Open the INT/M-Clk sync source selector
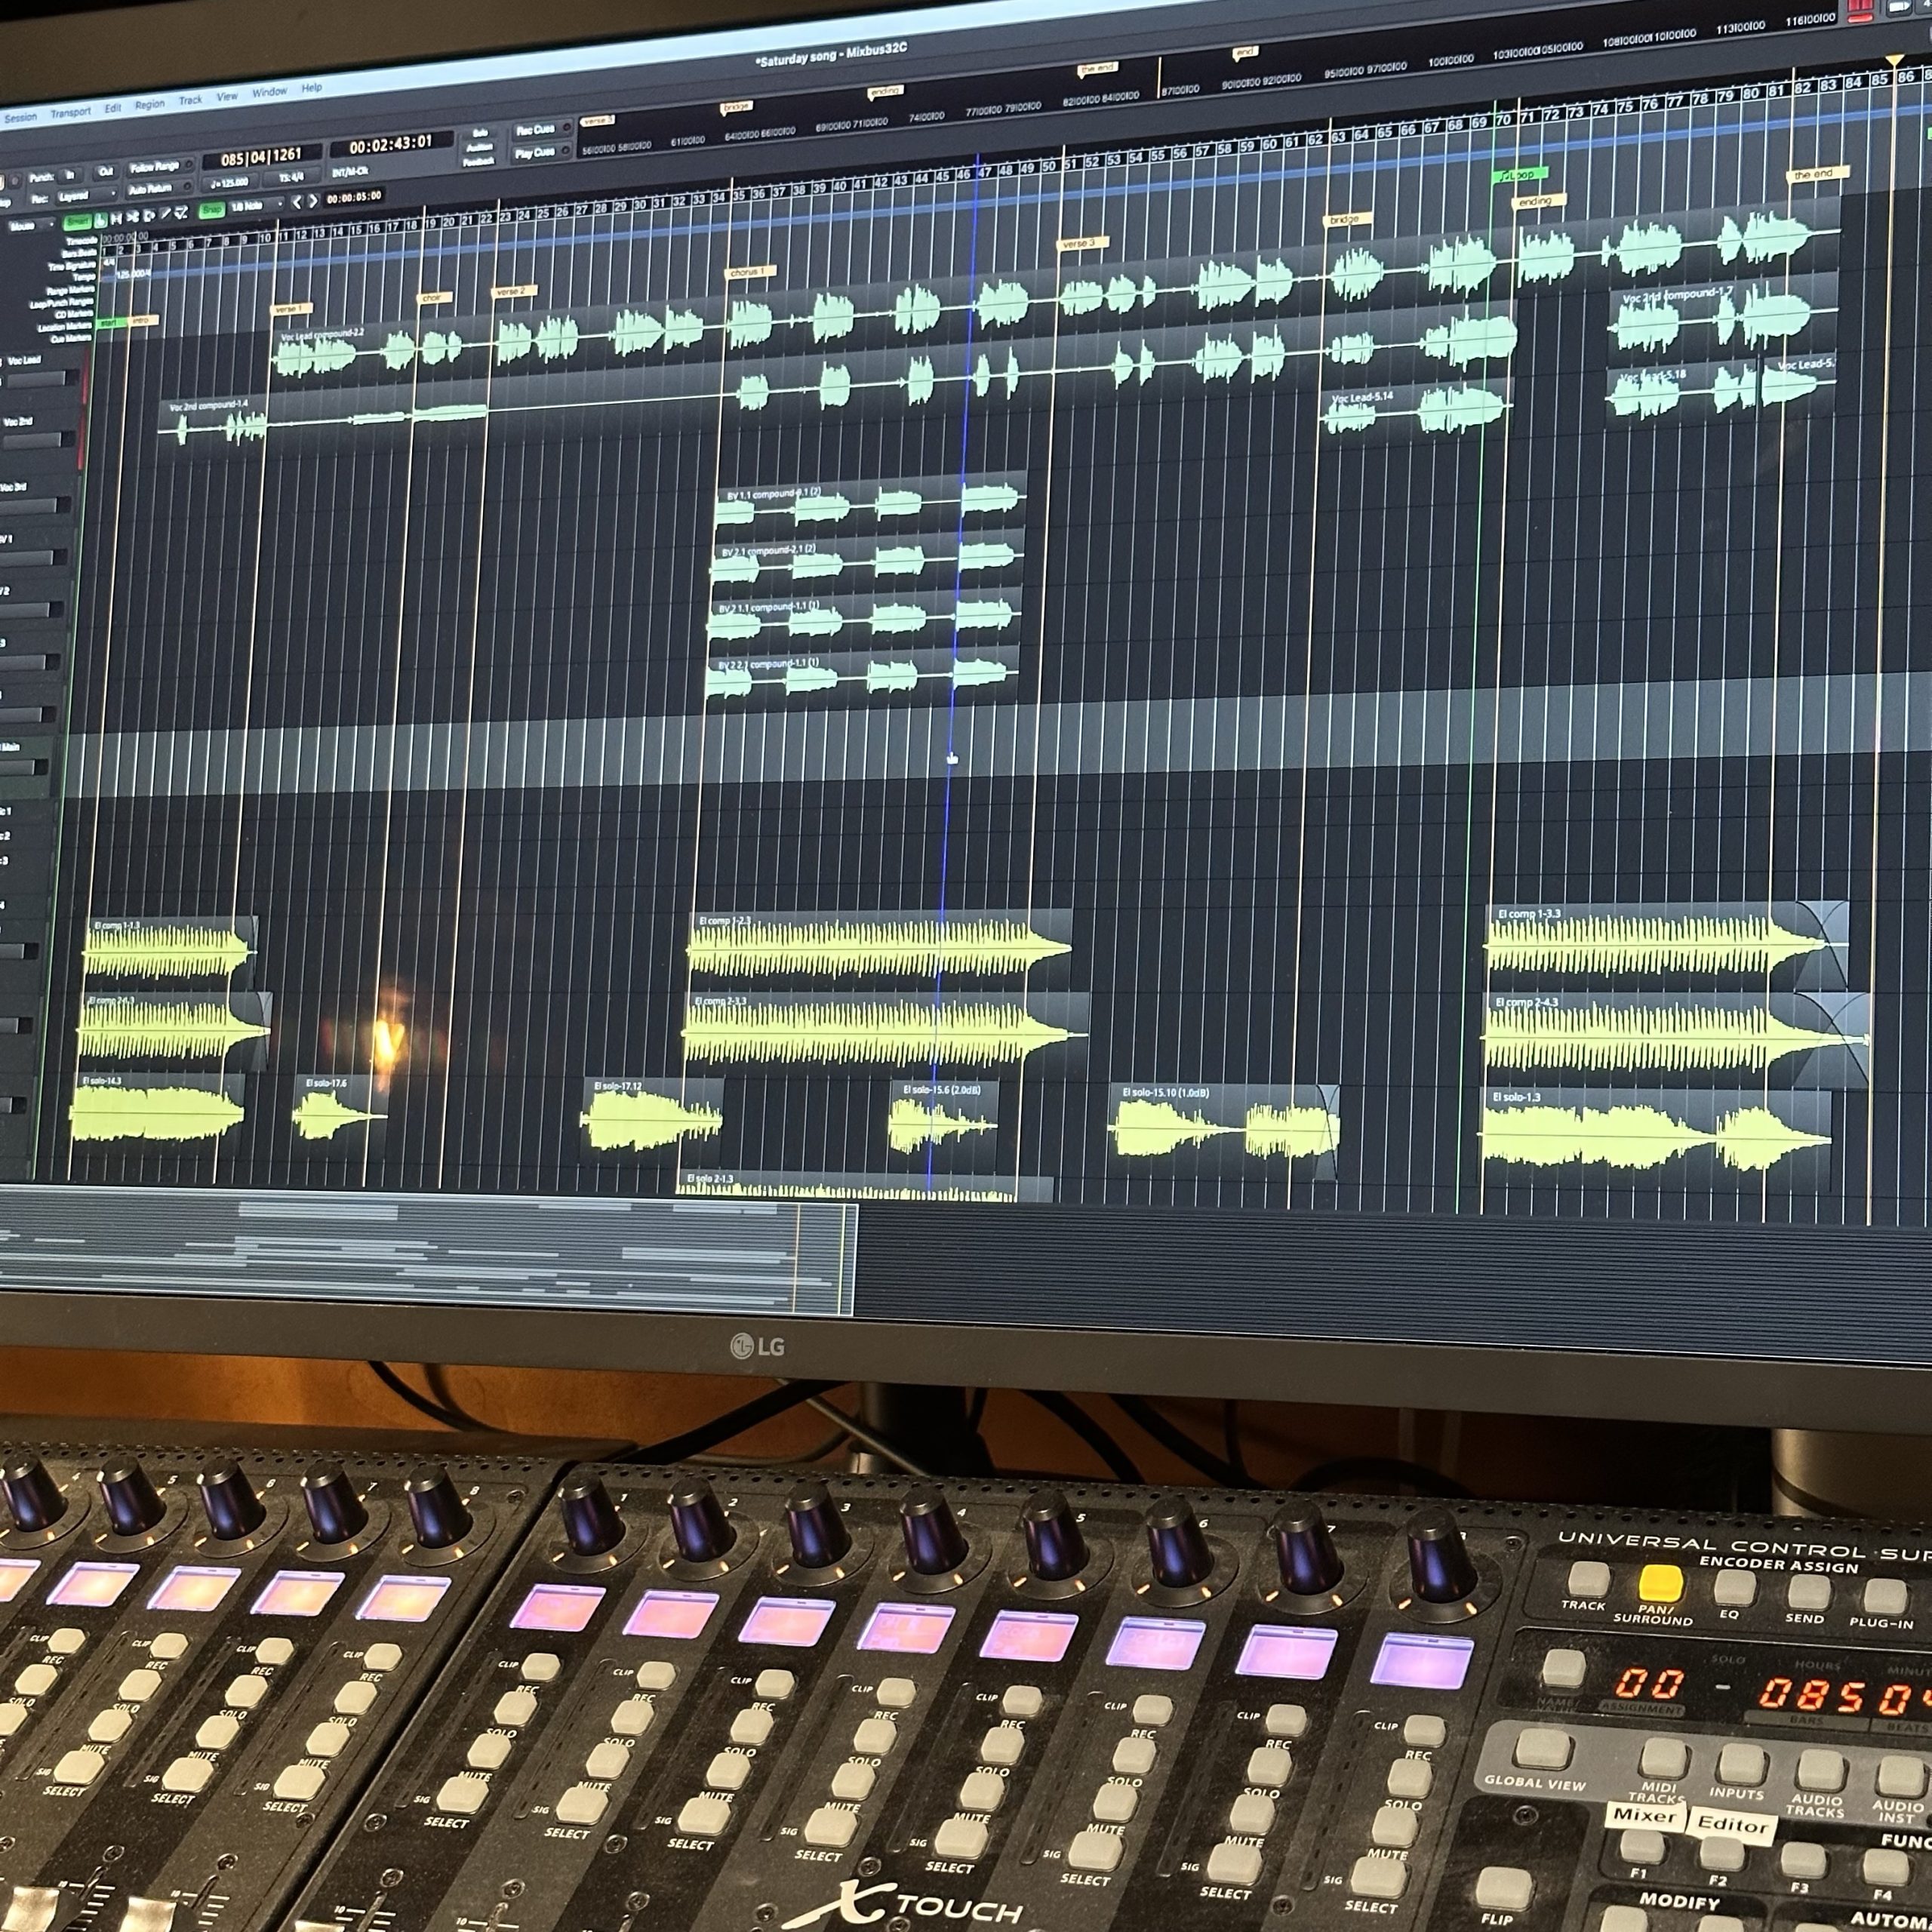Screen dimensions: 1932x1932 point(350,172)
